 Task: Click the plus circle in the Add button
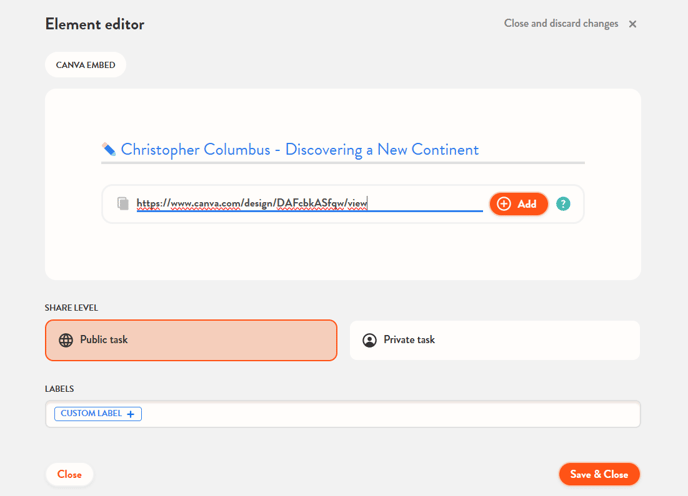pos(504,203)
